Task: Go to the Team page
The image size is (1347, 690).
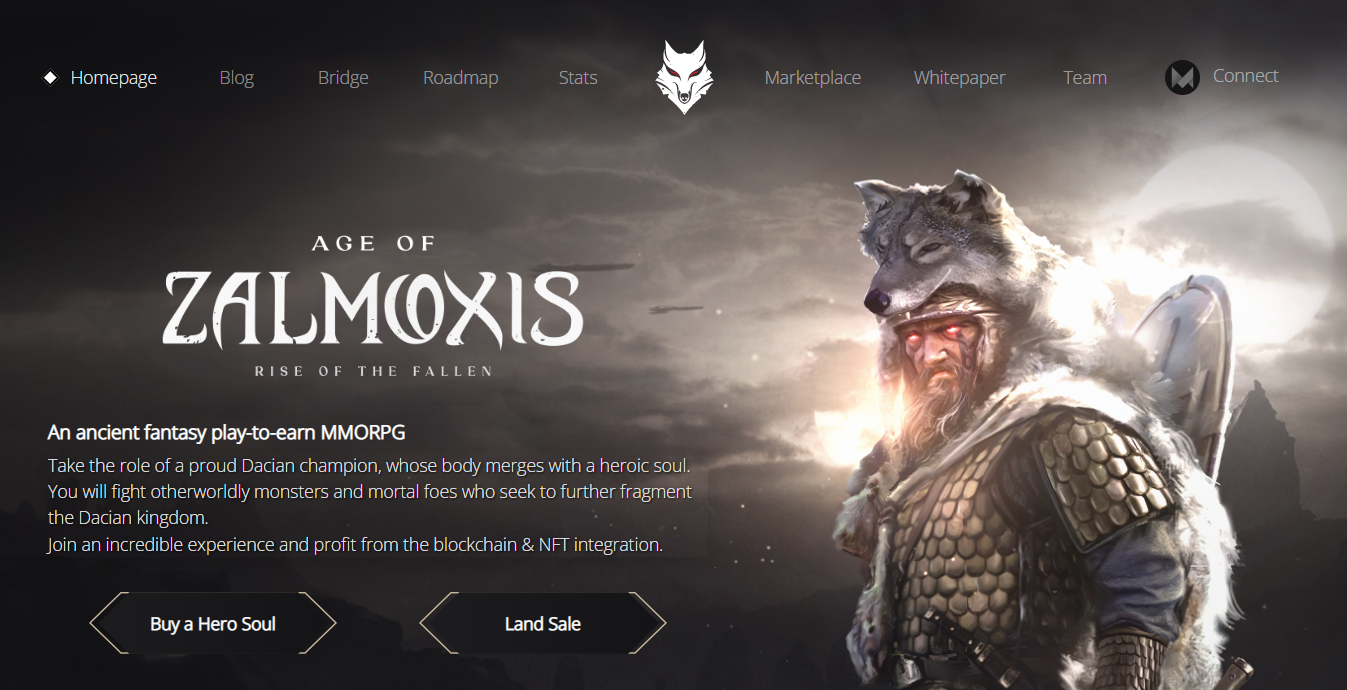Action: pos(1085,77)
